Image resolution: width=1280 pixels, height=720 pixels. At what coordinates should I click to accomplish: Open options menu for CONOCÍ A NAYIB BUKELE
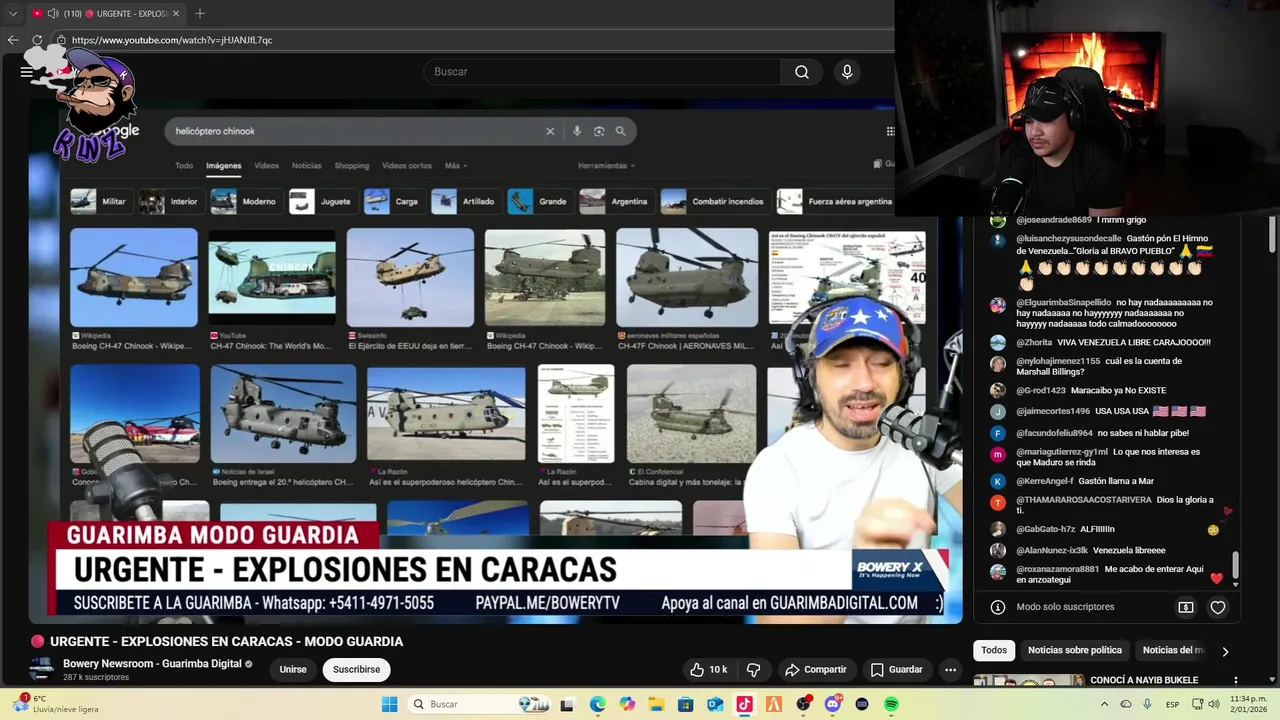tap(1236, 680)
